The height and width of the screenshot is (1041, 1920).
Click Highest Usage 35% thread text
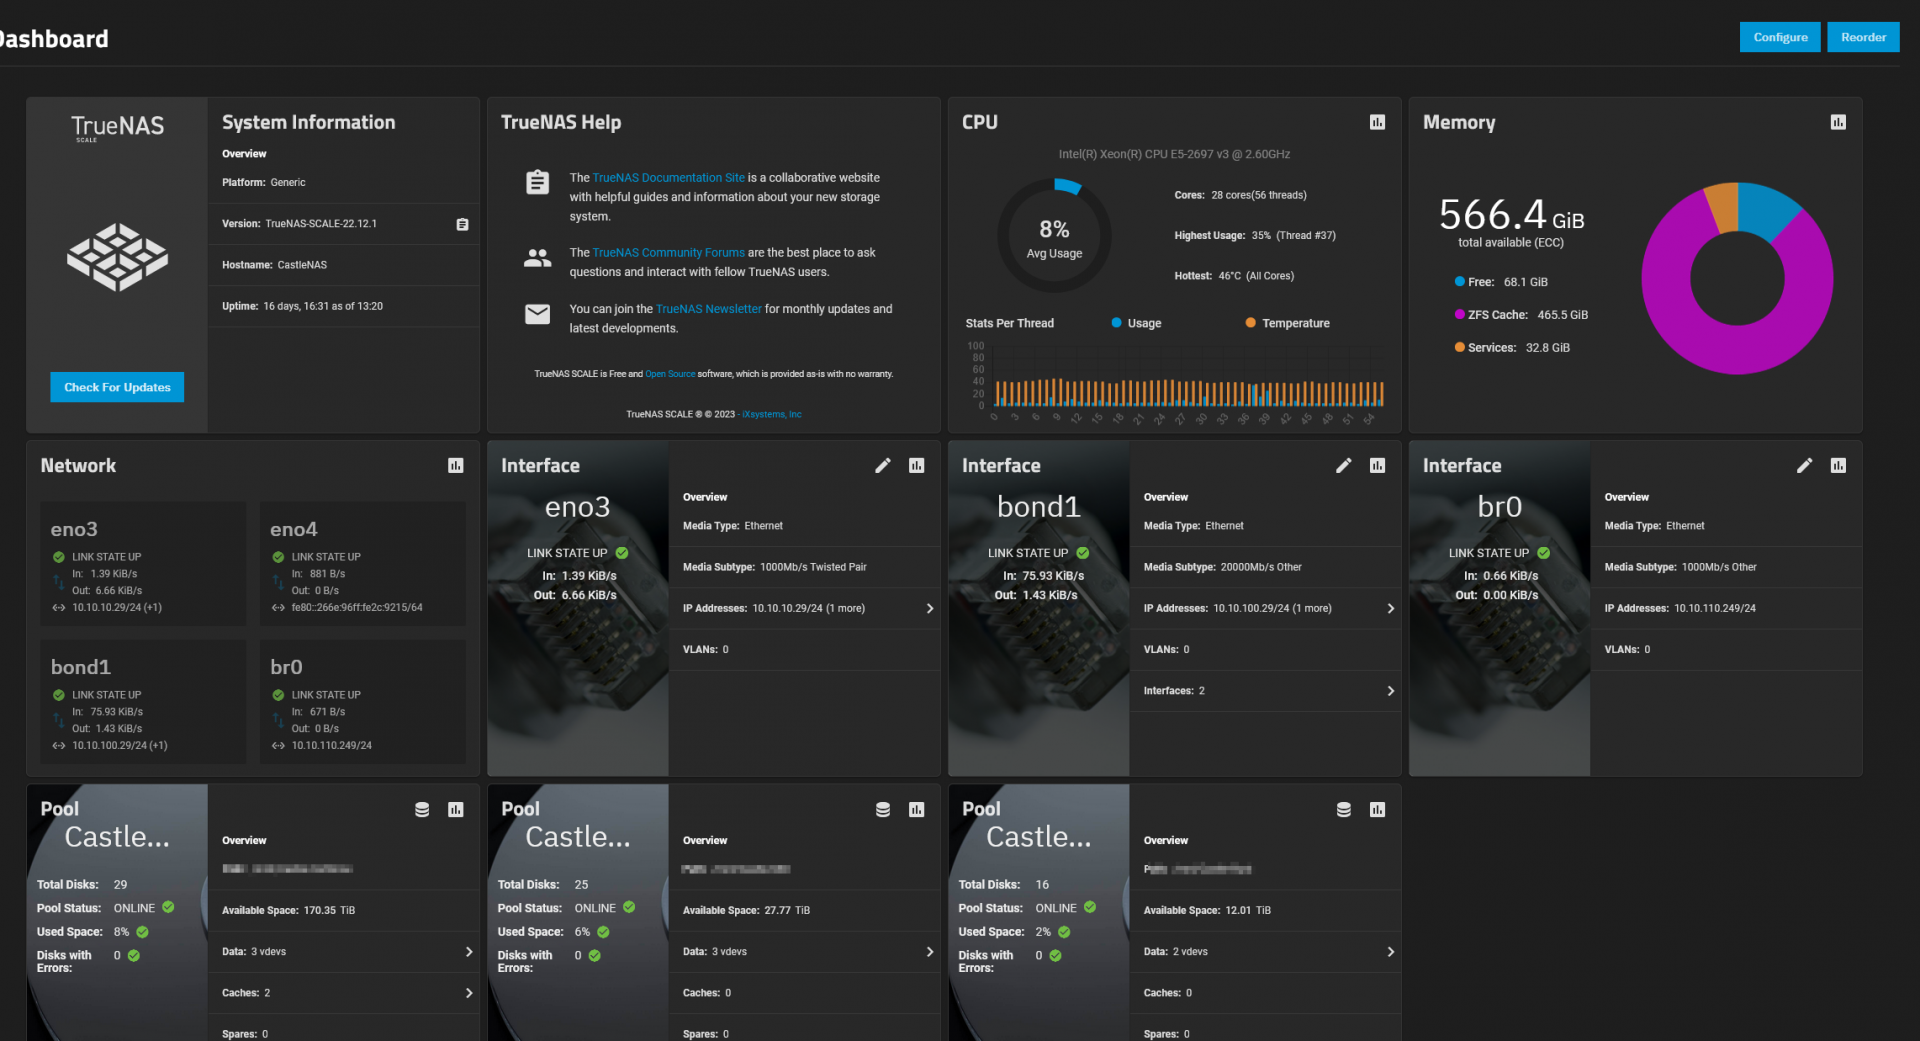(x=1255, y=236)
